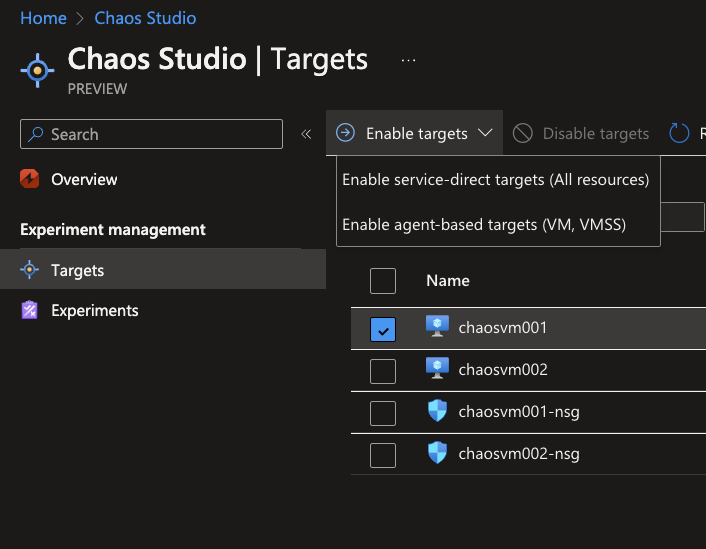Toggle the select-all checkbox in header
The height and width of the screenshot is (549, 706).
point(383,281)
